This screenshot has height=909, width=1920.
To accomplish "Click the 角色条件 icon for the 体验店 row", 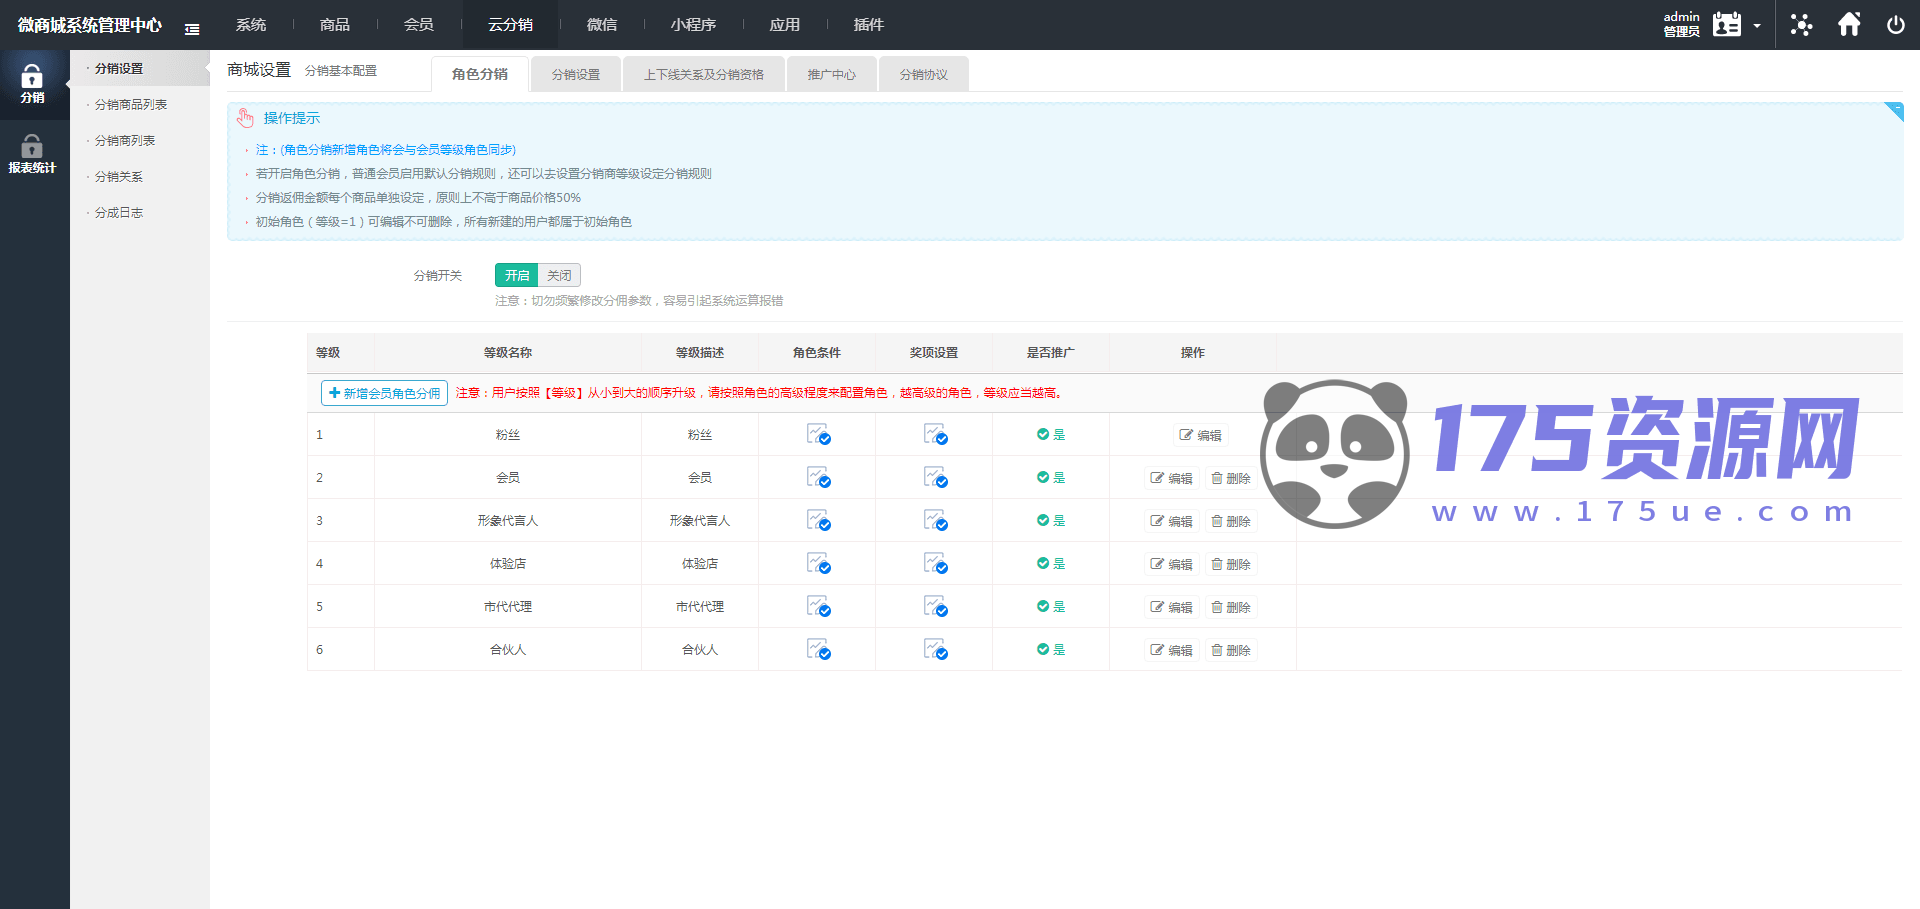I will click(818, 564).
